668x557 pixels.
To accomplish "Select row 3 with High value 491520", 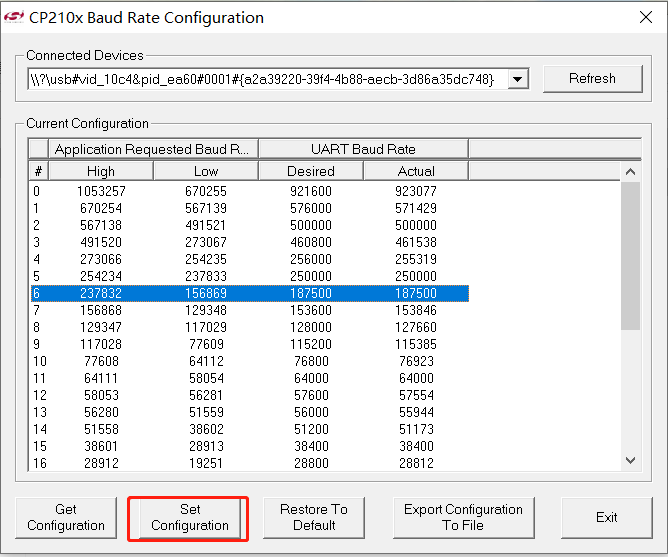I will click(250, 242).
